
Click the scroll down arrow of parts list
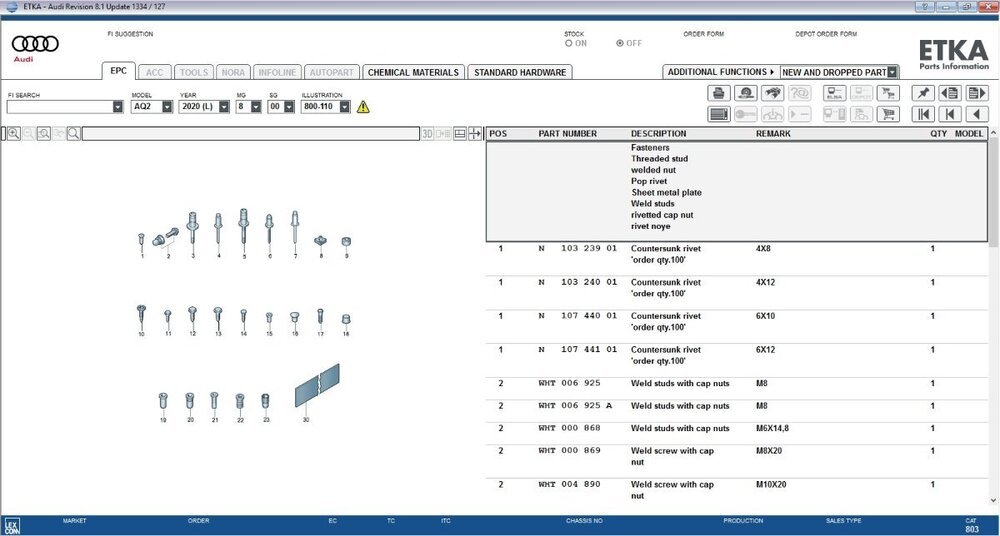click(993, 501)
